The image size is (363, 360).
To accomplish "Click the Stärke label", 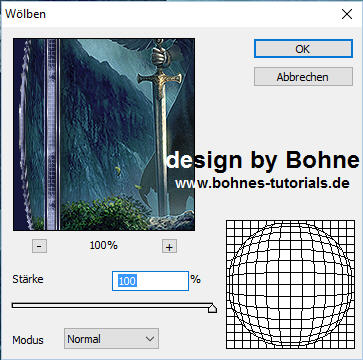I will [28, 279].
